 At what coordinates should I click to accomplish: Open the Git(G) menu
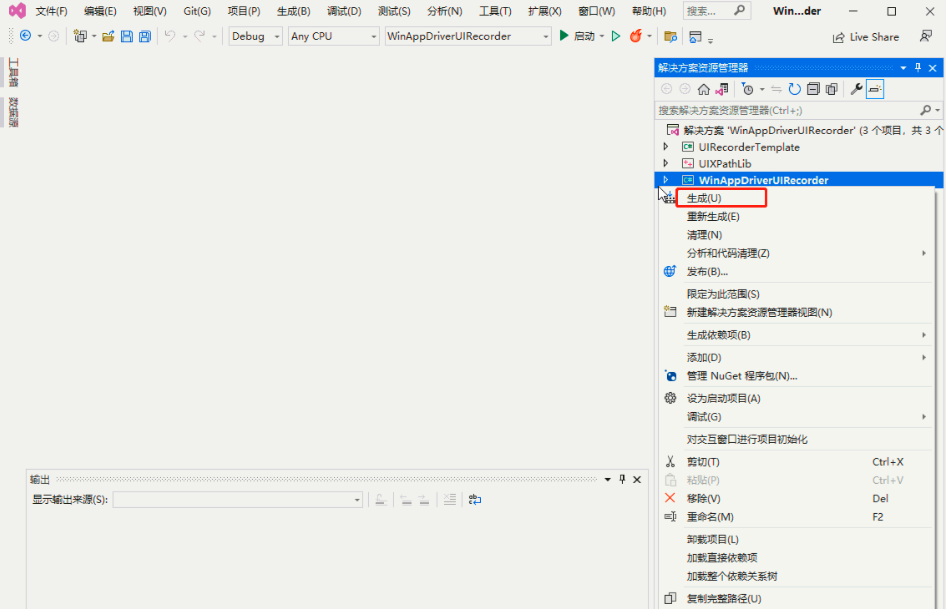click(x=197, y=11)
